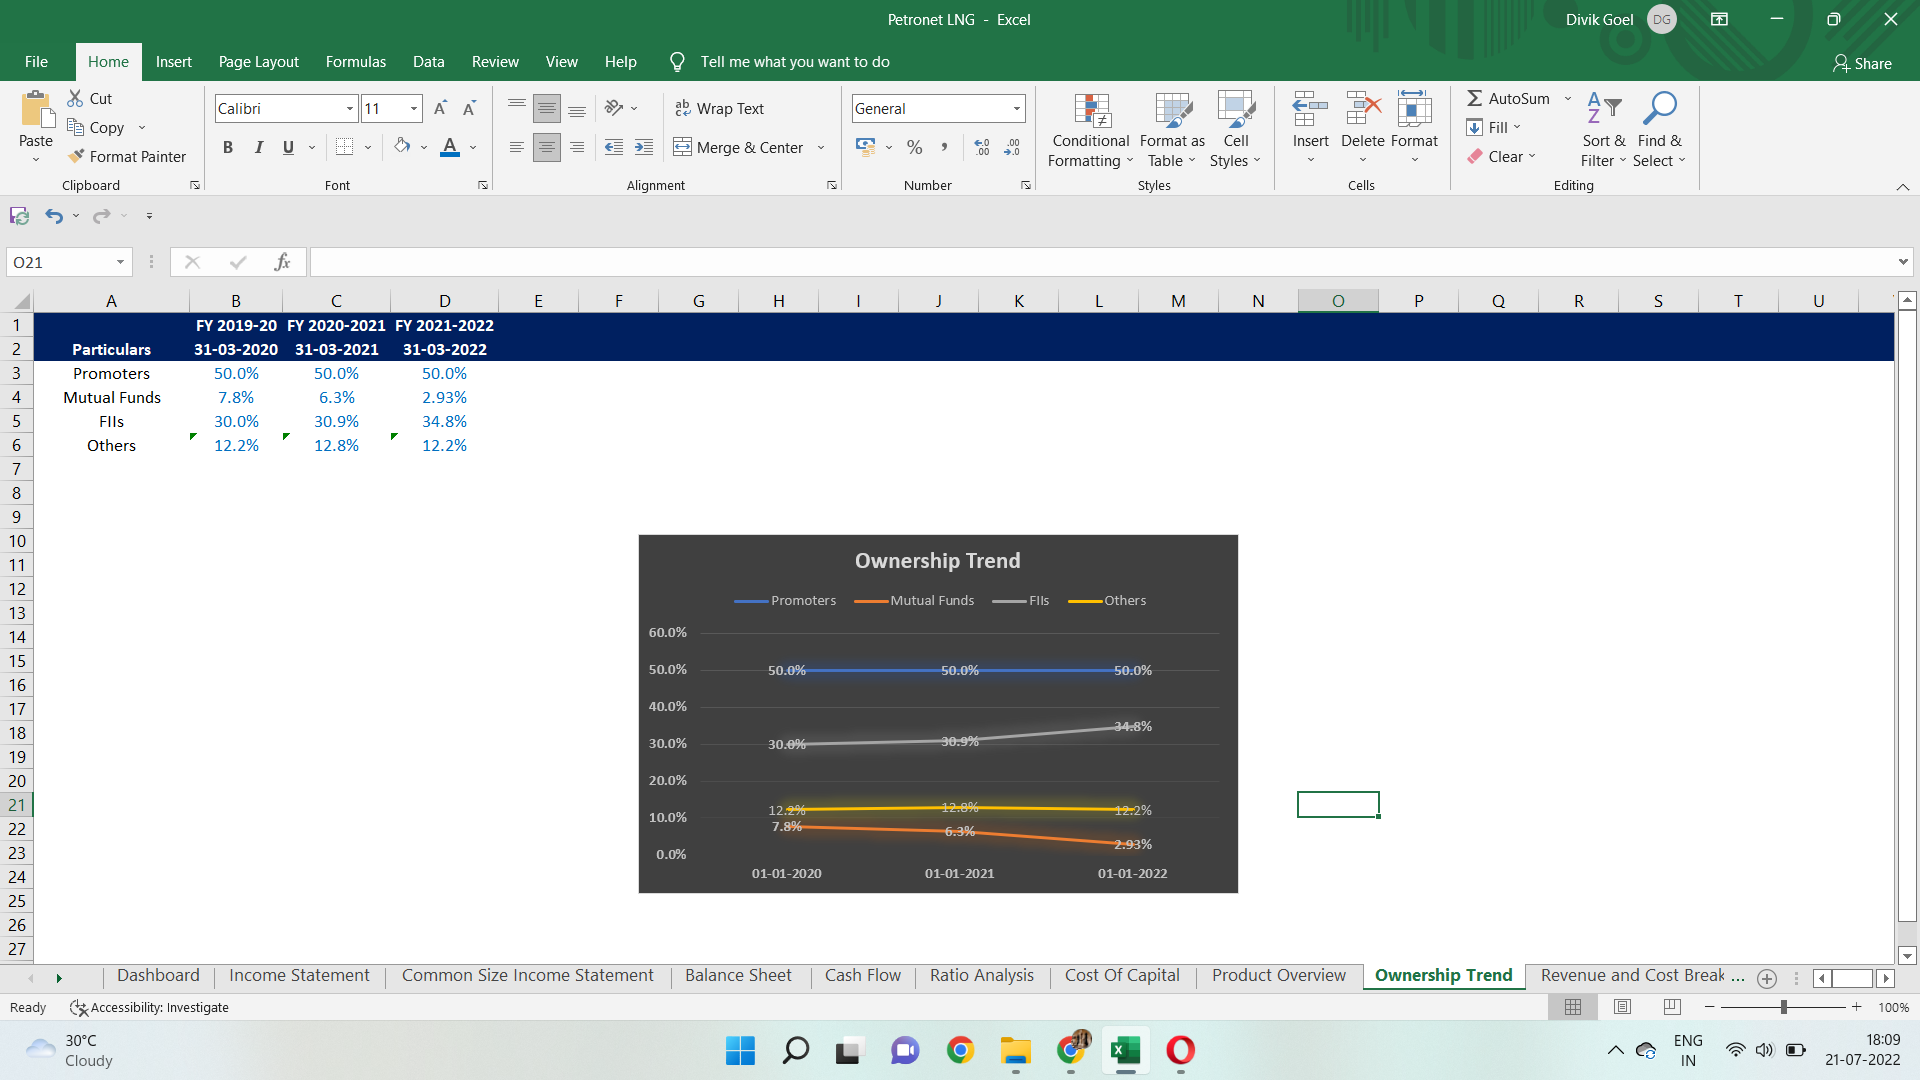
Task: Expand Merge & Center dropdown arrow
Action: click(821, 147)
